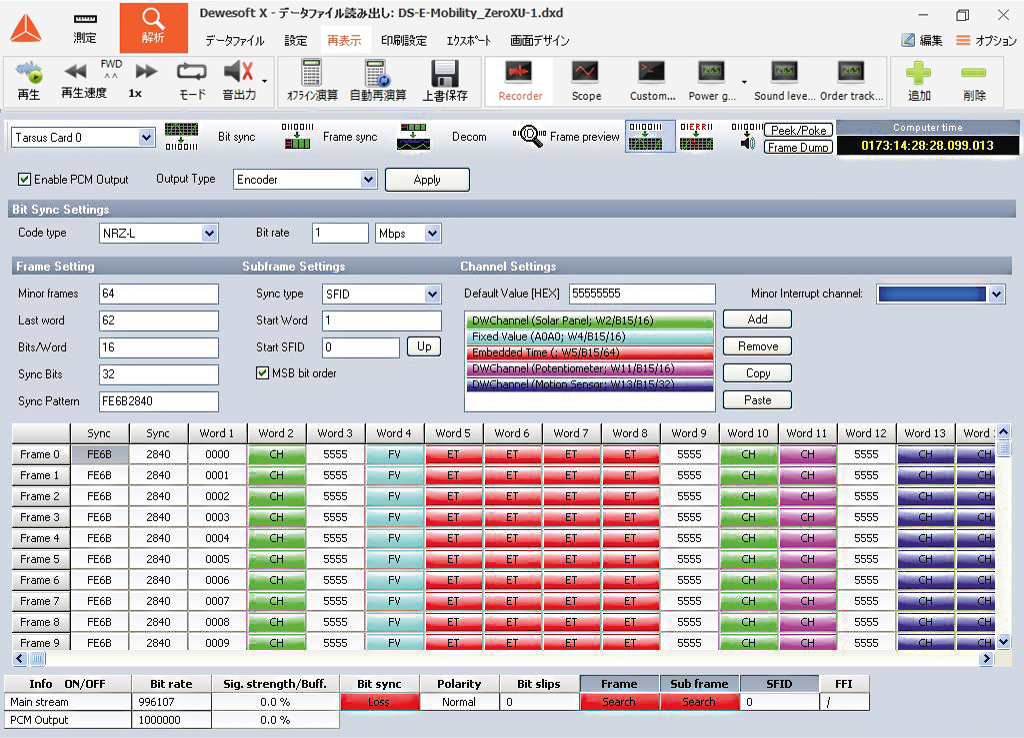This screenshot has width=1024, height=738.
Task: Click the highlighted PCM output icon beside Frame preview
Action: 649,136
